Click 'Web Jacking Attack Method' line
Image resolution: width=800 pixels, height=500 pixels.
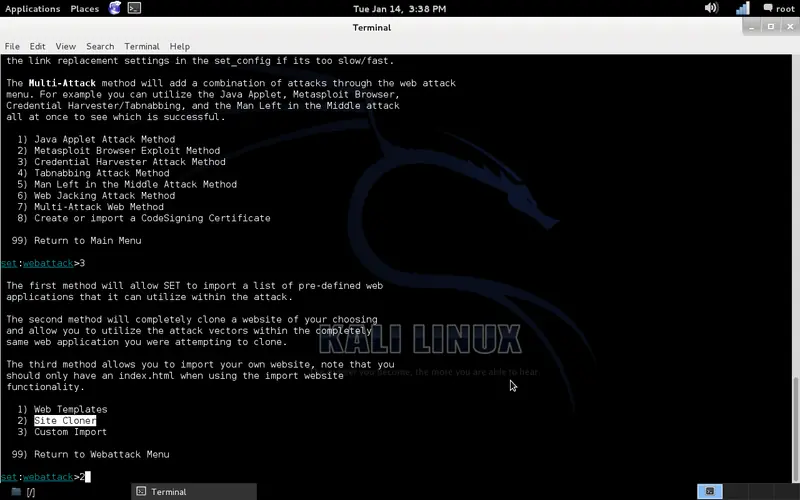[105, 195]
